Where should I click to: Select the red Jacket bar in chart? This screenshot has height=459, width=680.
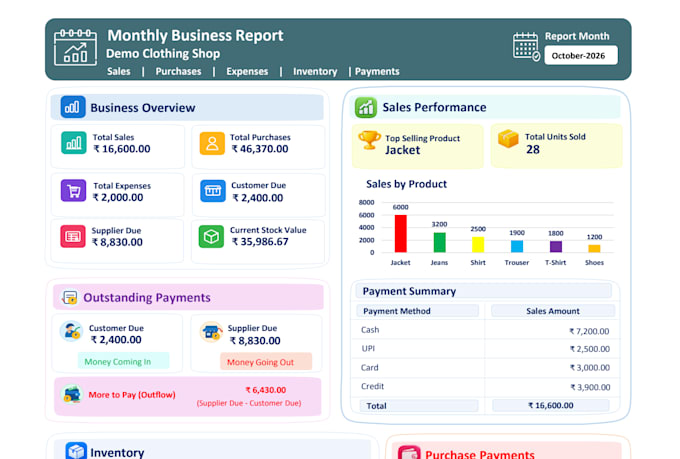click(x=400, y=233)
